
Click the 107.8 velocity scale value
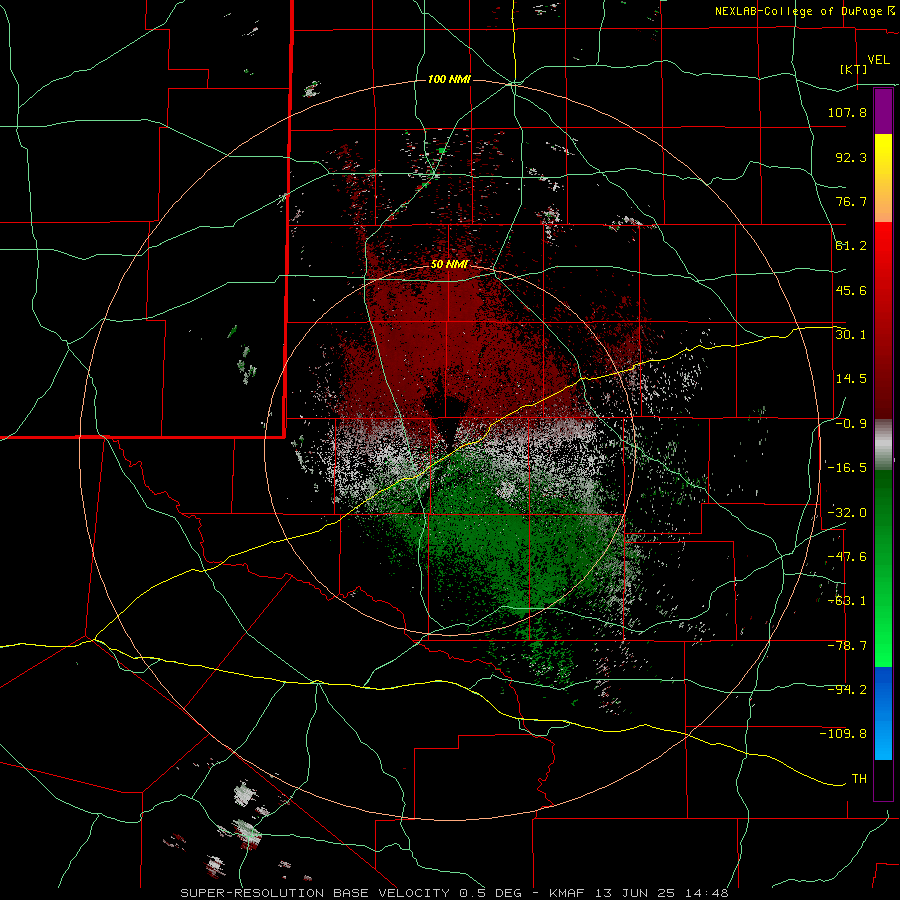pyautogui.click(x=847, y=112)
